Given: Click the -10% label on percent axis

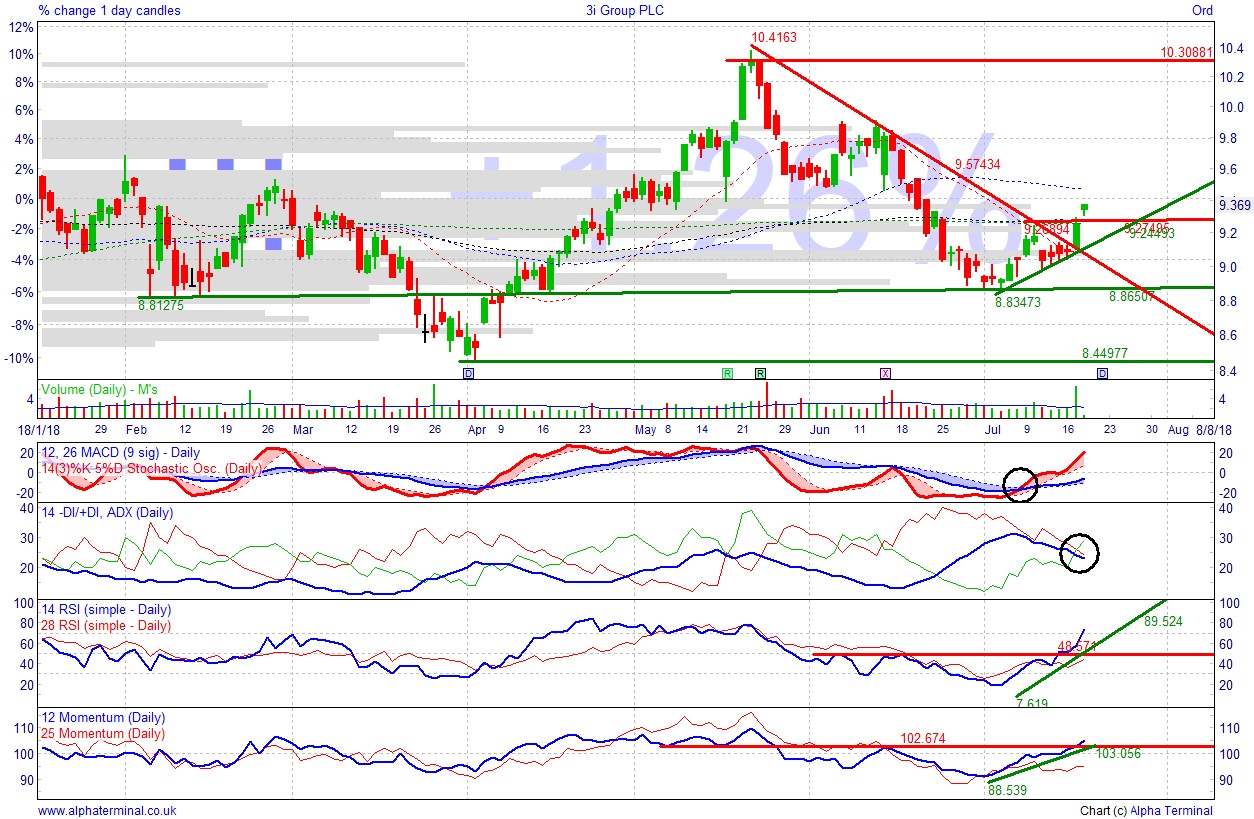Looking at the screenshot, I should [x=21, y=358].
